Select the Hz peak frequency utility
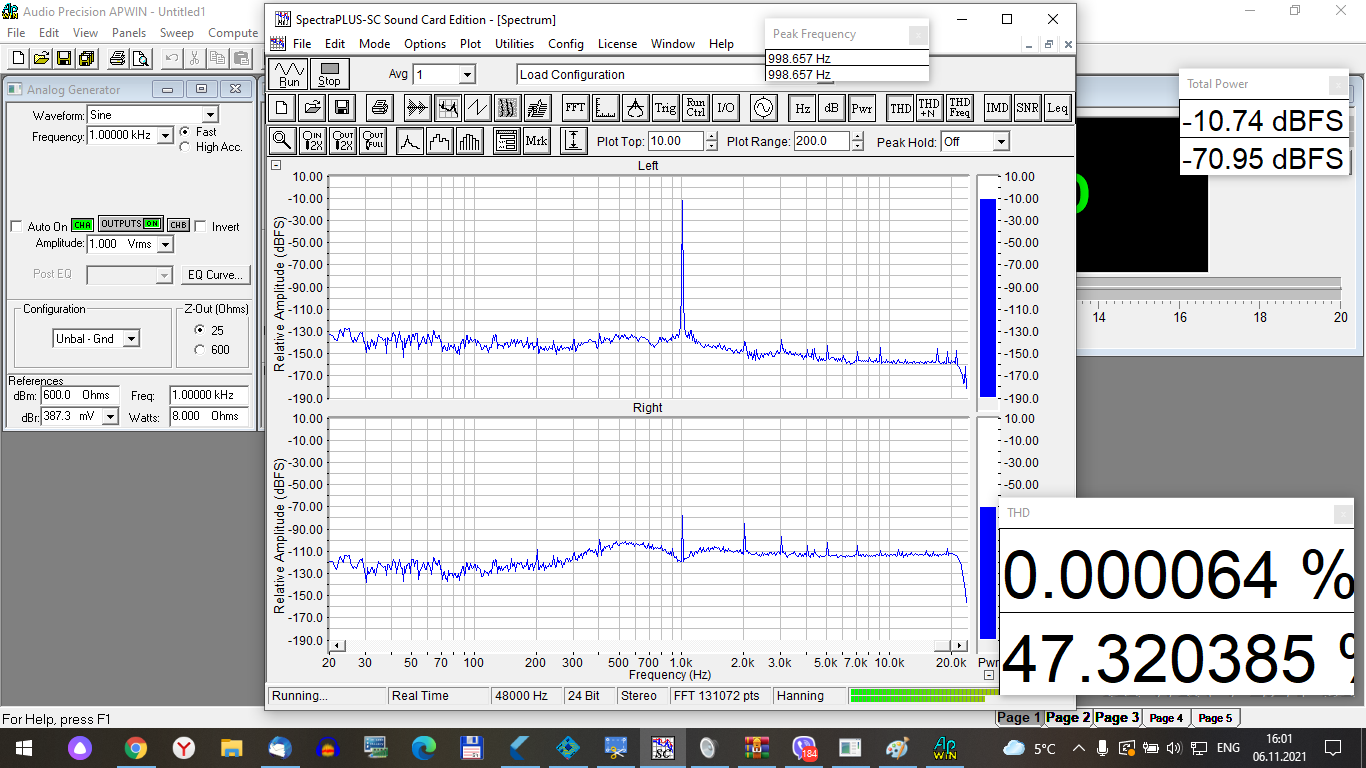This screenshot has height=768, width=1366. (802, 107)
